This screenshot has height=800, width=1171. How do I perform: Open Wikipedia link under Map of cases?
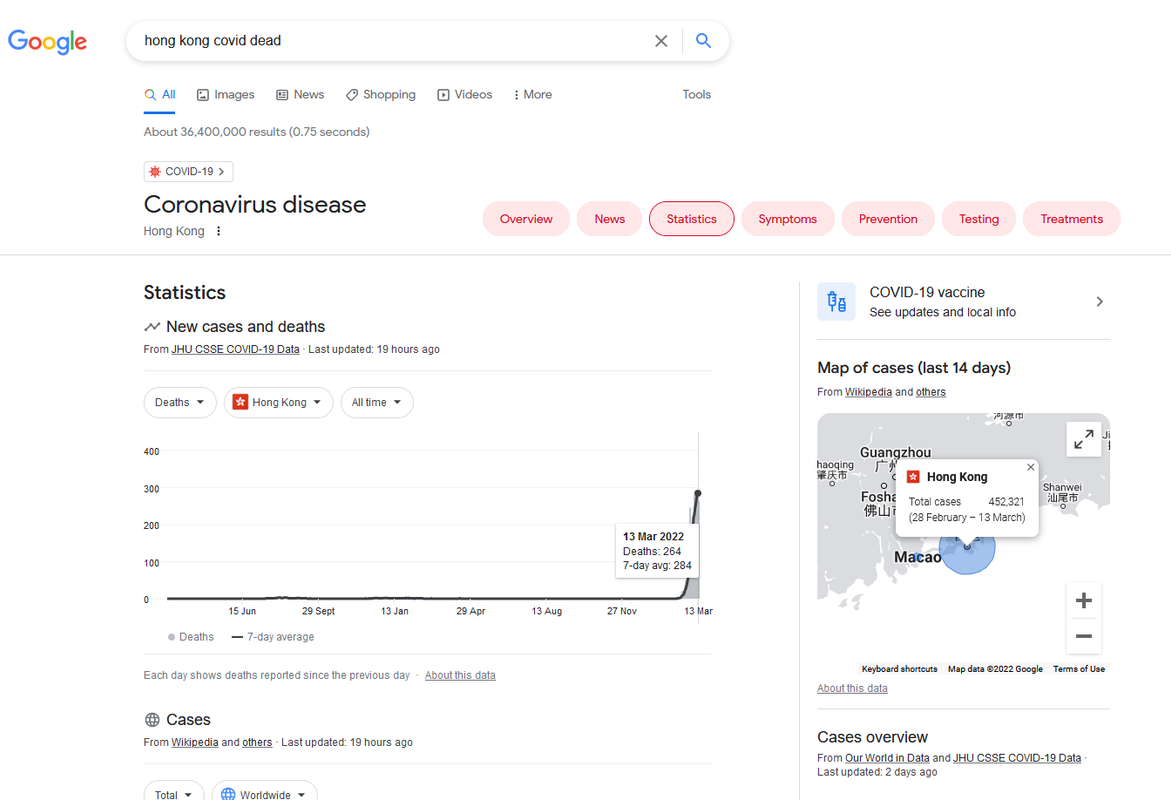[x=869, y=392]
